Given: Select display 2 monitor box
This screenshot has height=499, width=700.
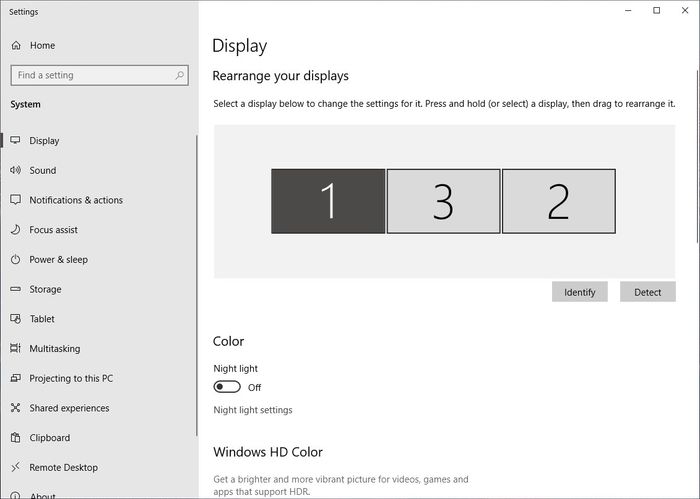Looking at the screenshot, I should point(559,201).
